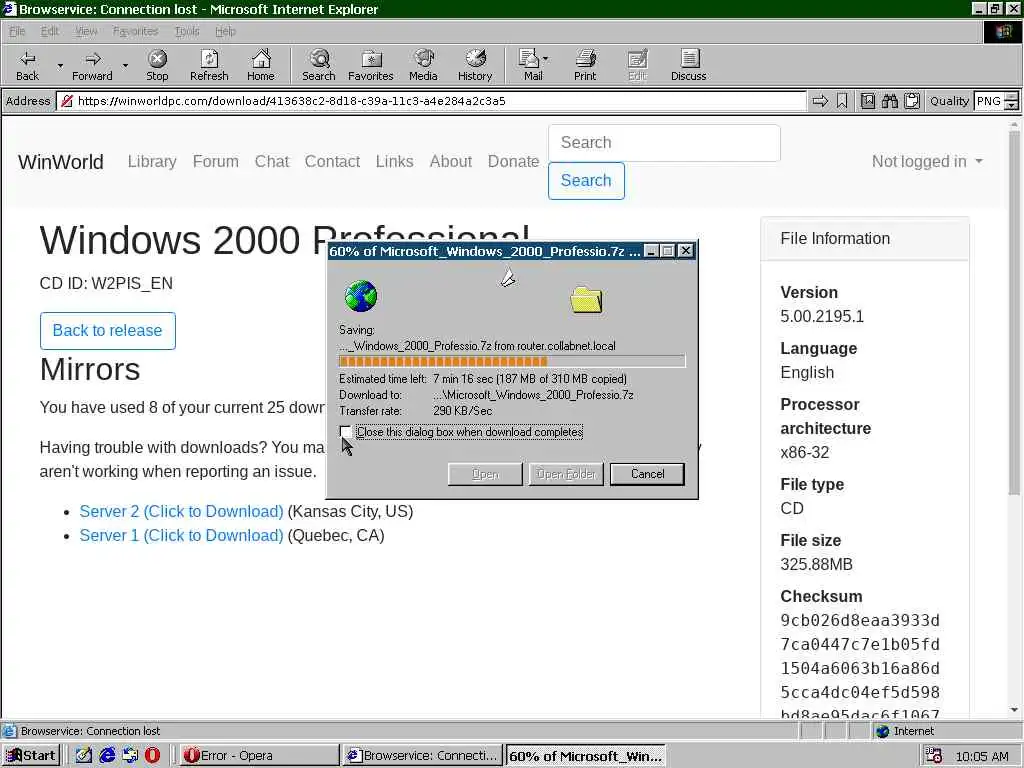Viewport: 1024px width, 768px height.
Task: Stop page loading with Stop button
Action: 157,65
